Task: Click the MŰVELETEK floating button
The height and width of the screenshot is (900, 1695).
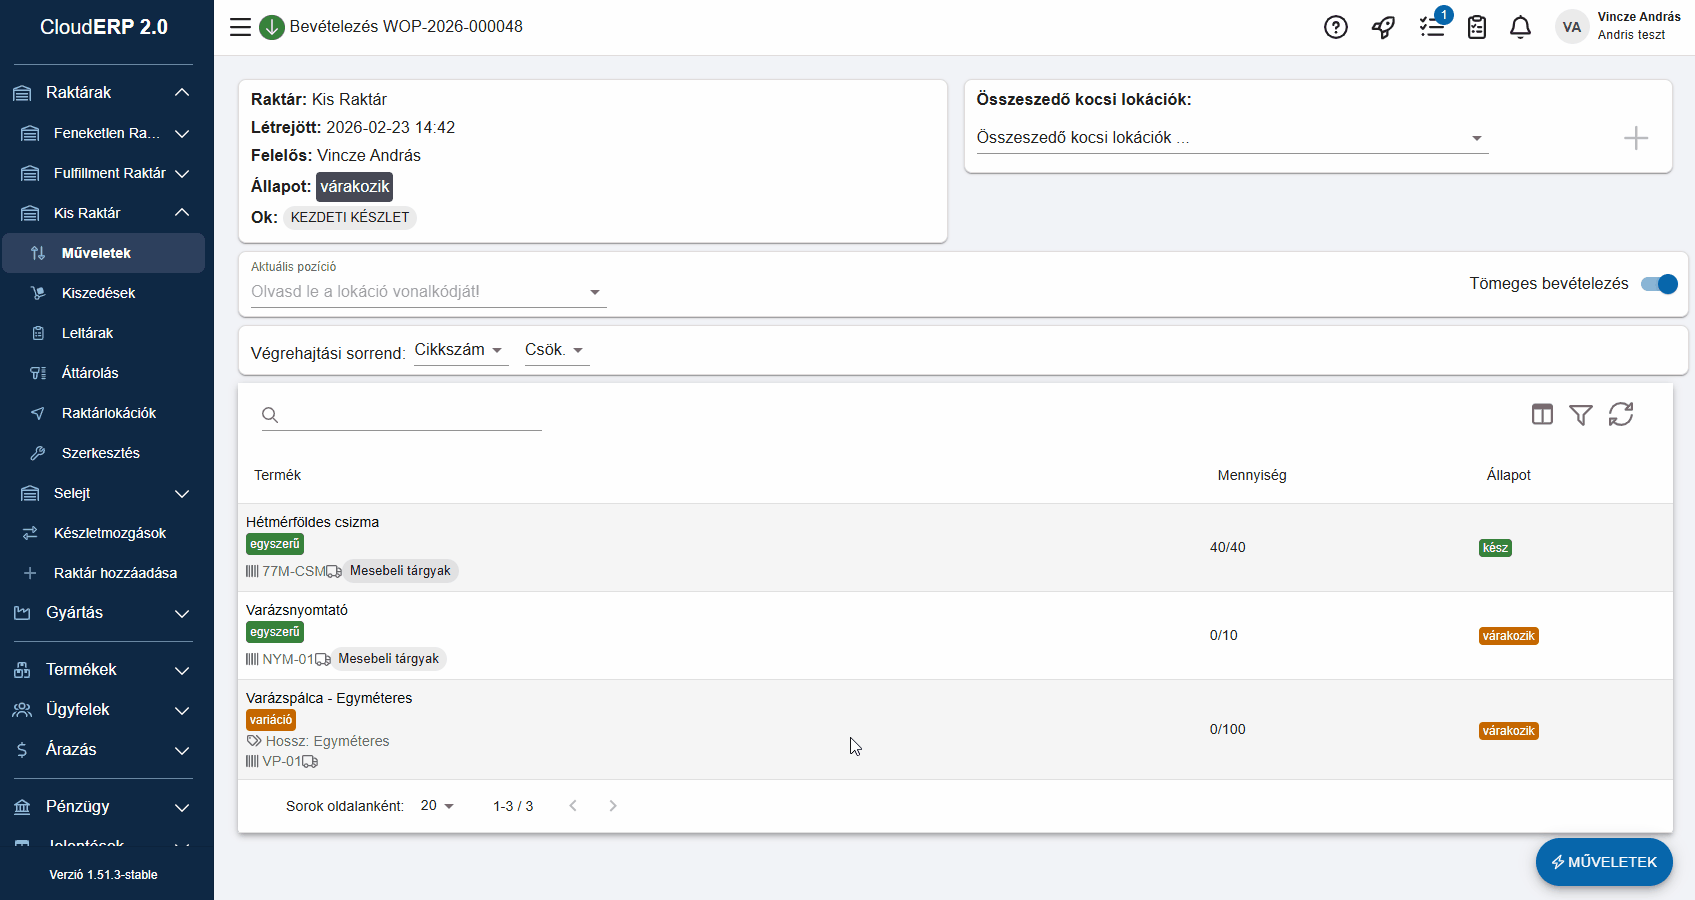Action: point(1603,862)
